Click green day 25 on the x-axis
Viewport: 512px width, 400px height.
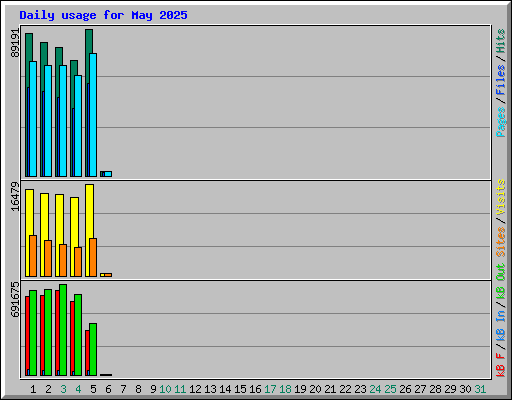(390, 389)
